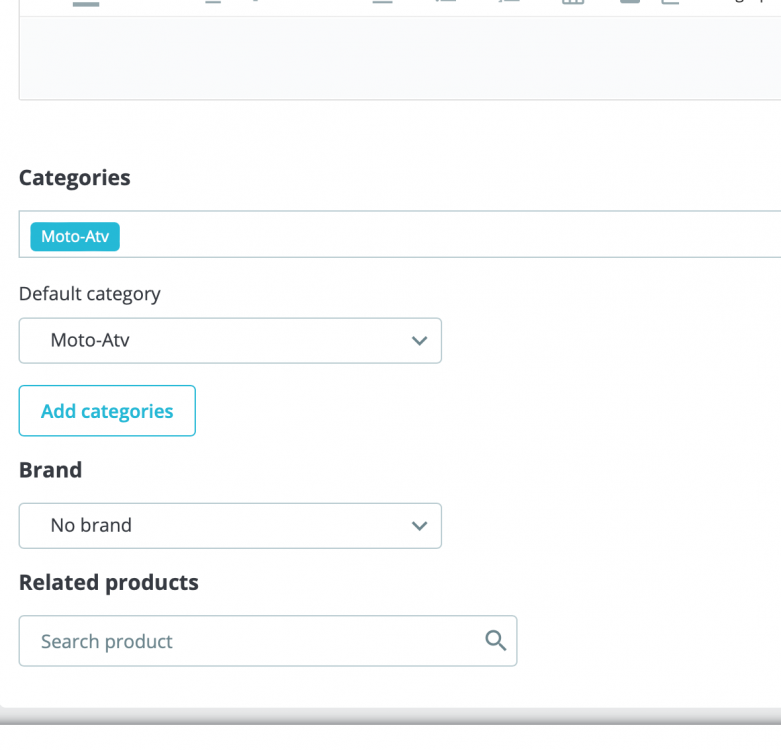Click inside the Categories tag input box

pyautogui.click(x=450, y=235)
